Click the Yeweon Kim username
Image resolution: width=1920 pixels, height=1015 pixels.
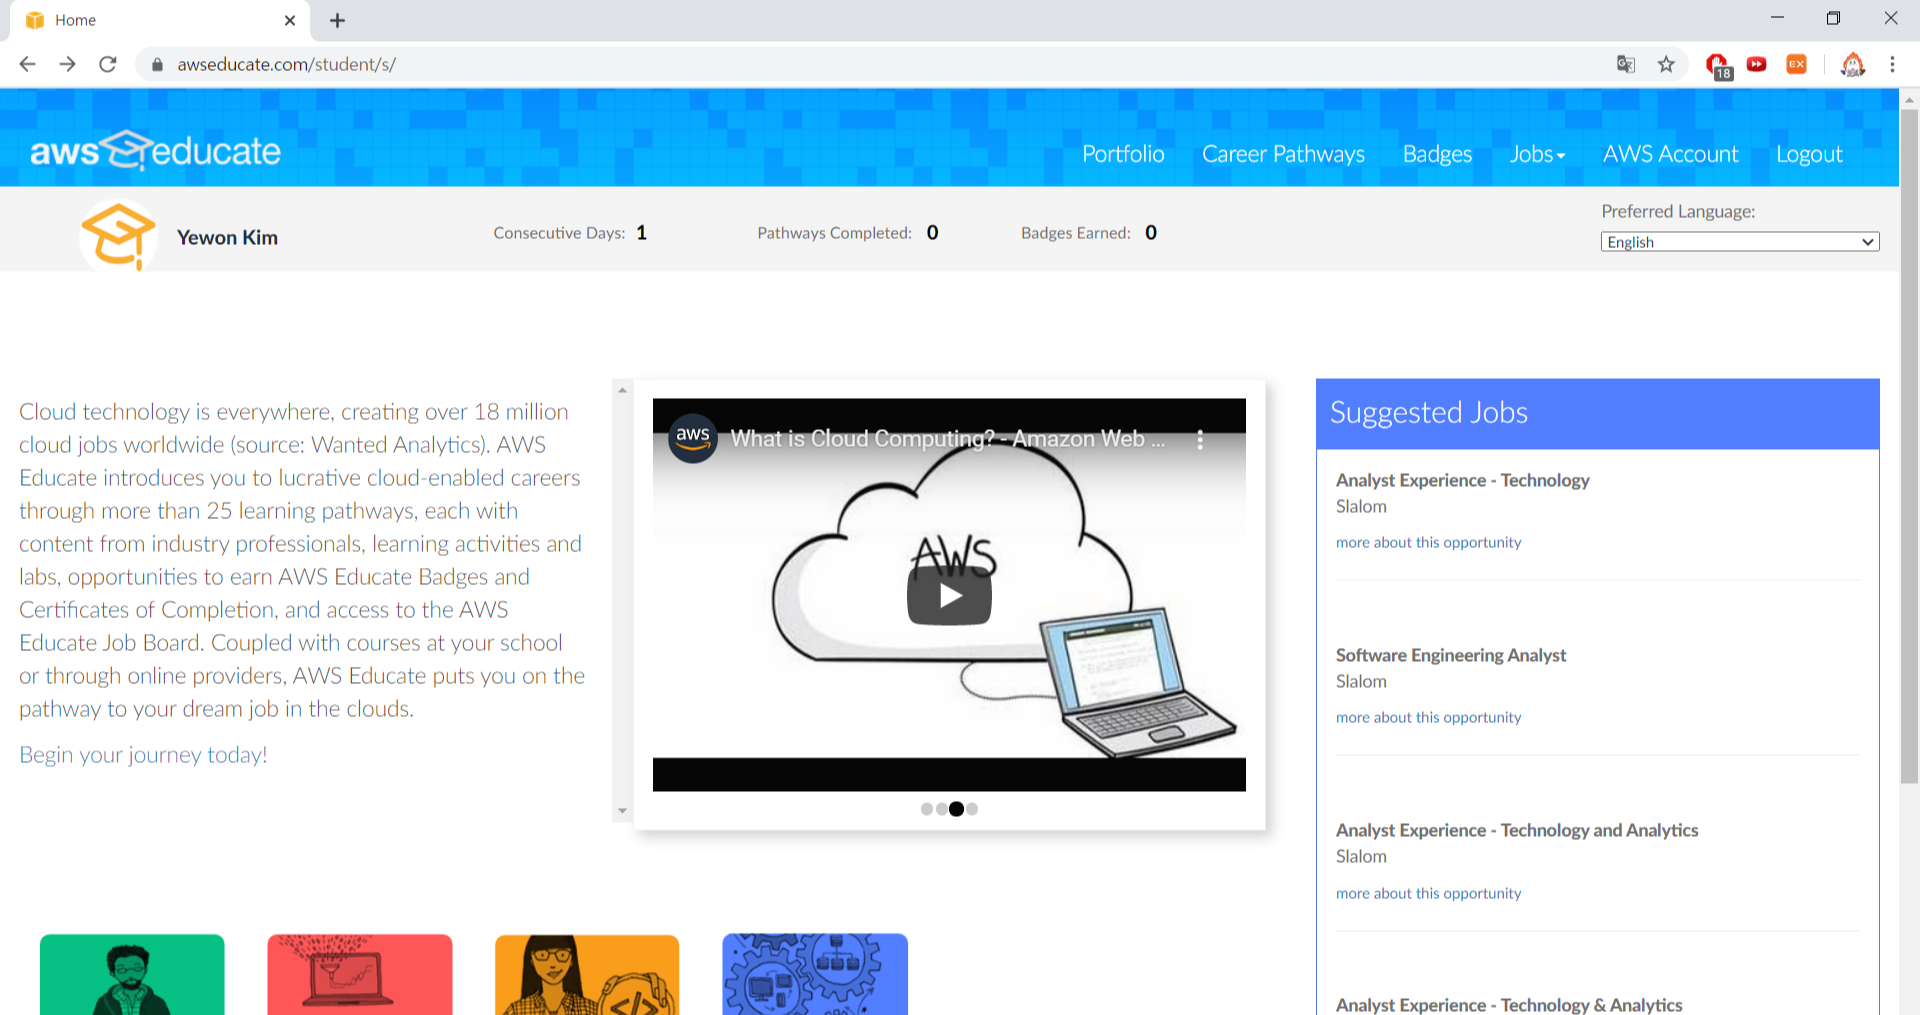click(227, 237)
